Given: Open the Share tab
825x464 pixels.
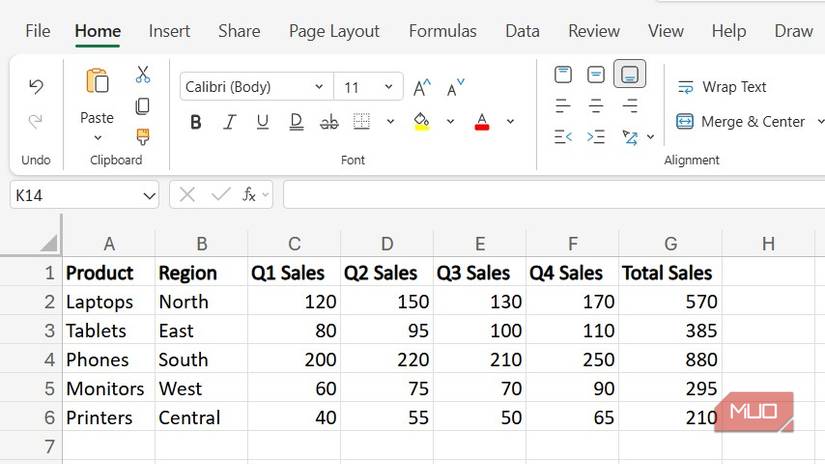Looking at the screenshot, I should [x=239, y=31].
